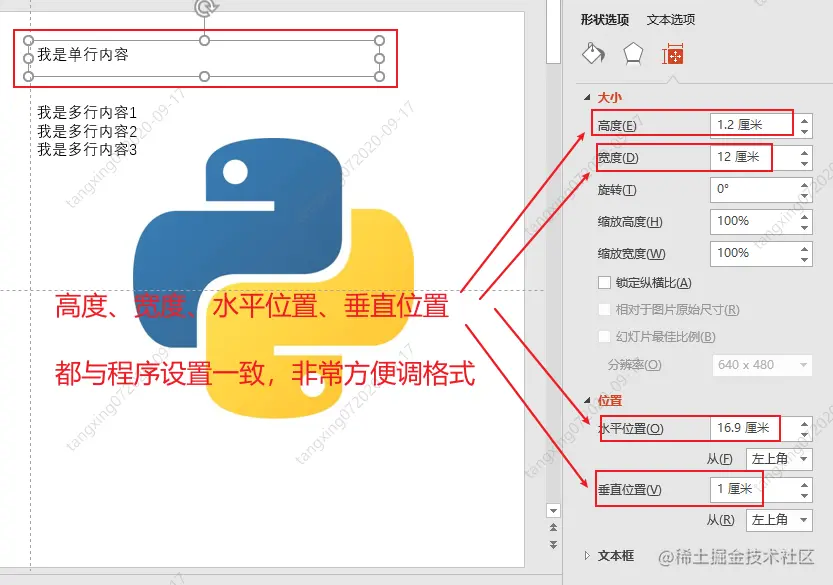Enable 锁定纵横比 checkbox
The width and height of the screenshot is (833, 585).
point(604,283)
